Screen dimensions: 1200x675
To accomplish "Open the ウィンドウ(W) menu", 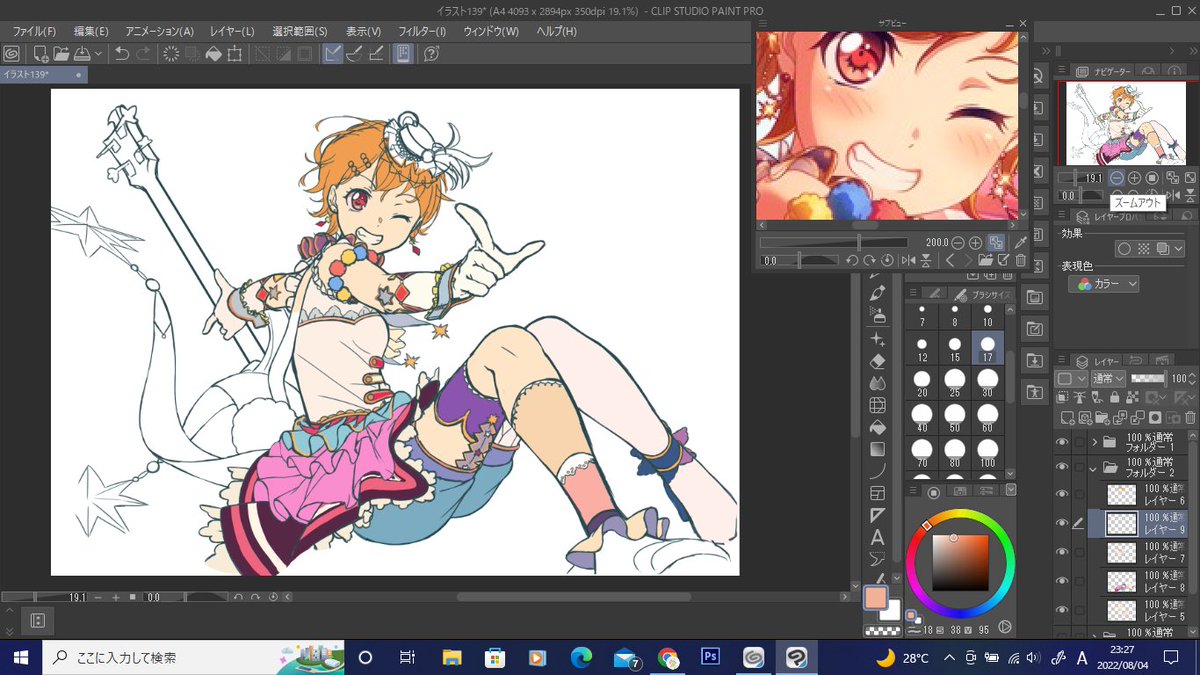I will pyautogui.click(x=491, y=31).
